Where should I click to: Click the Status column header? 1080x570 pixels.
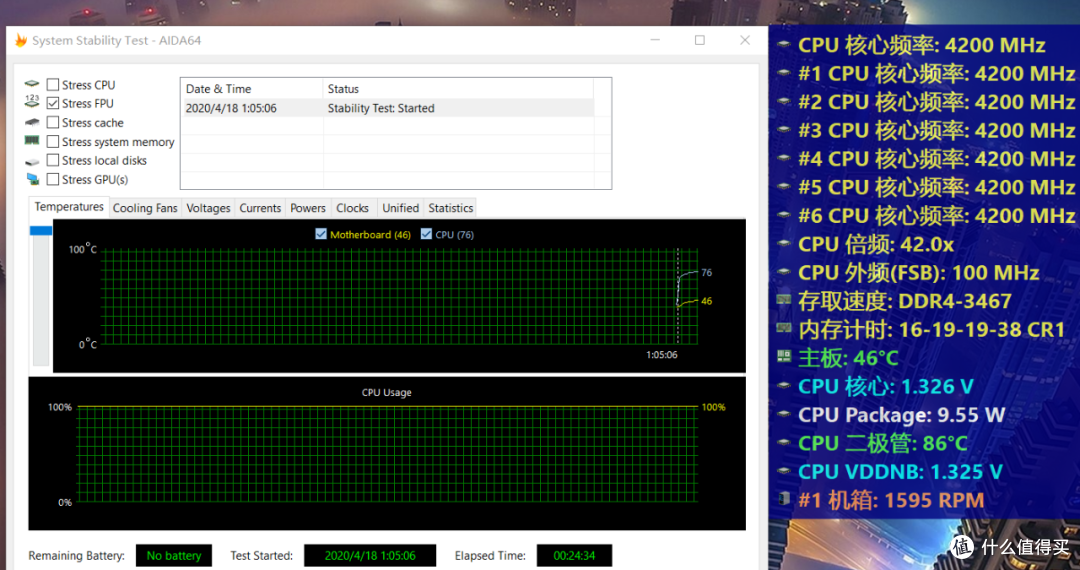(458, 89)
